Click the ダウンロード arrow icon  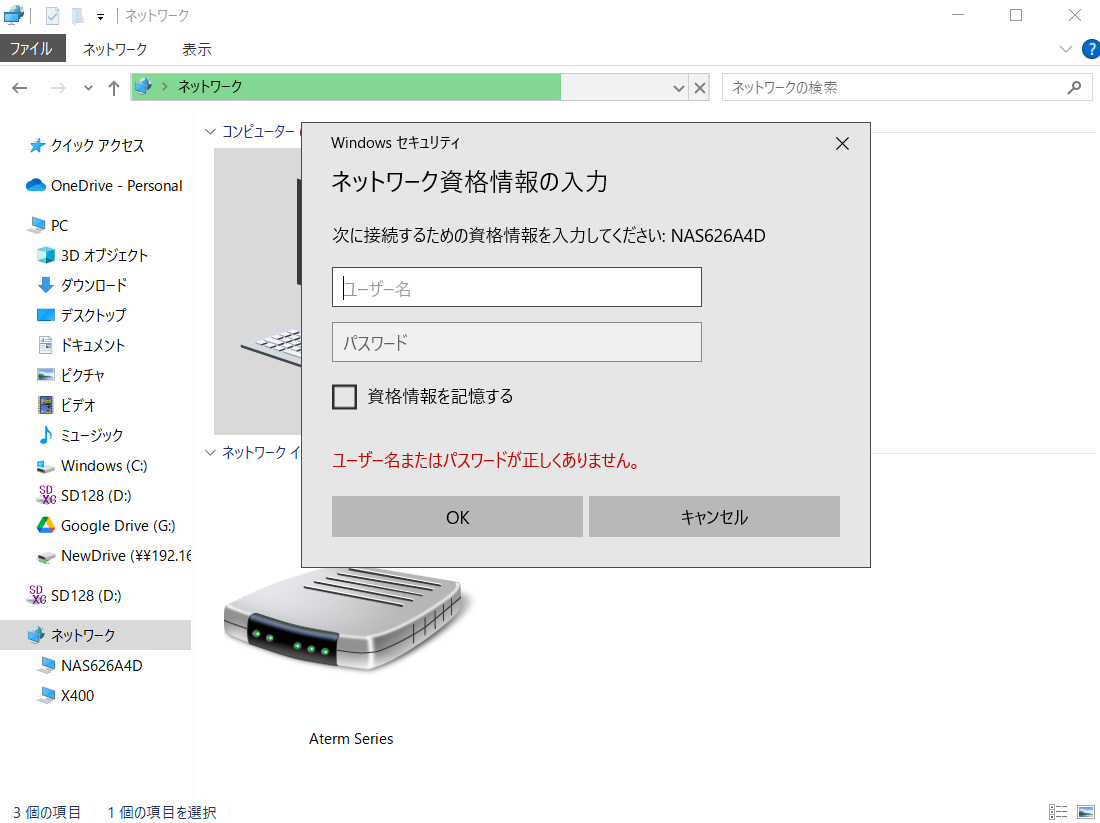46,285
